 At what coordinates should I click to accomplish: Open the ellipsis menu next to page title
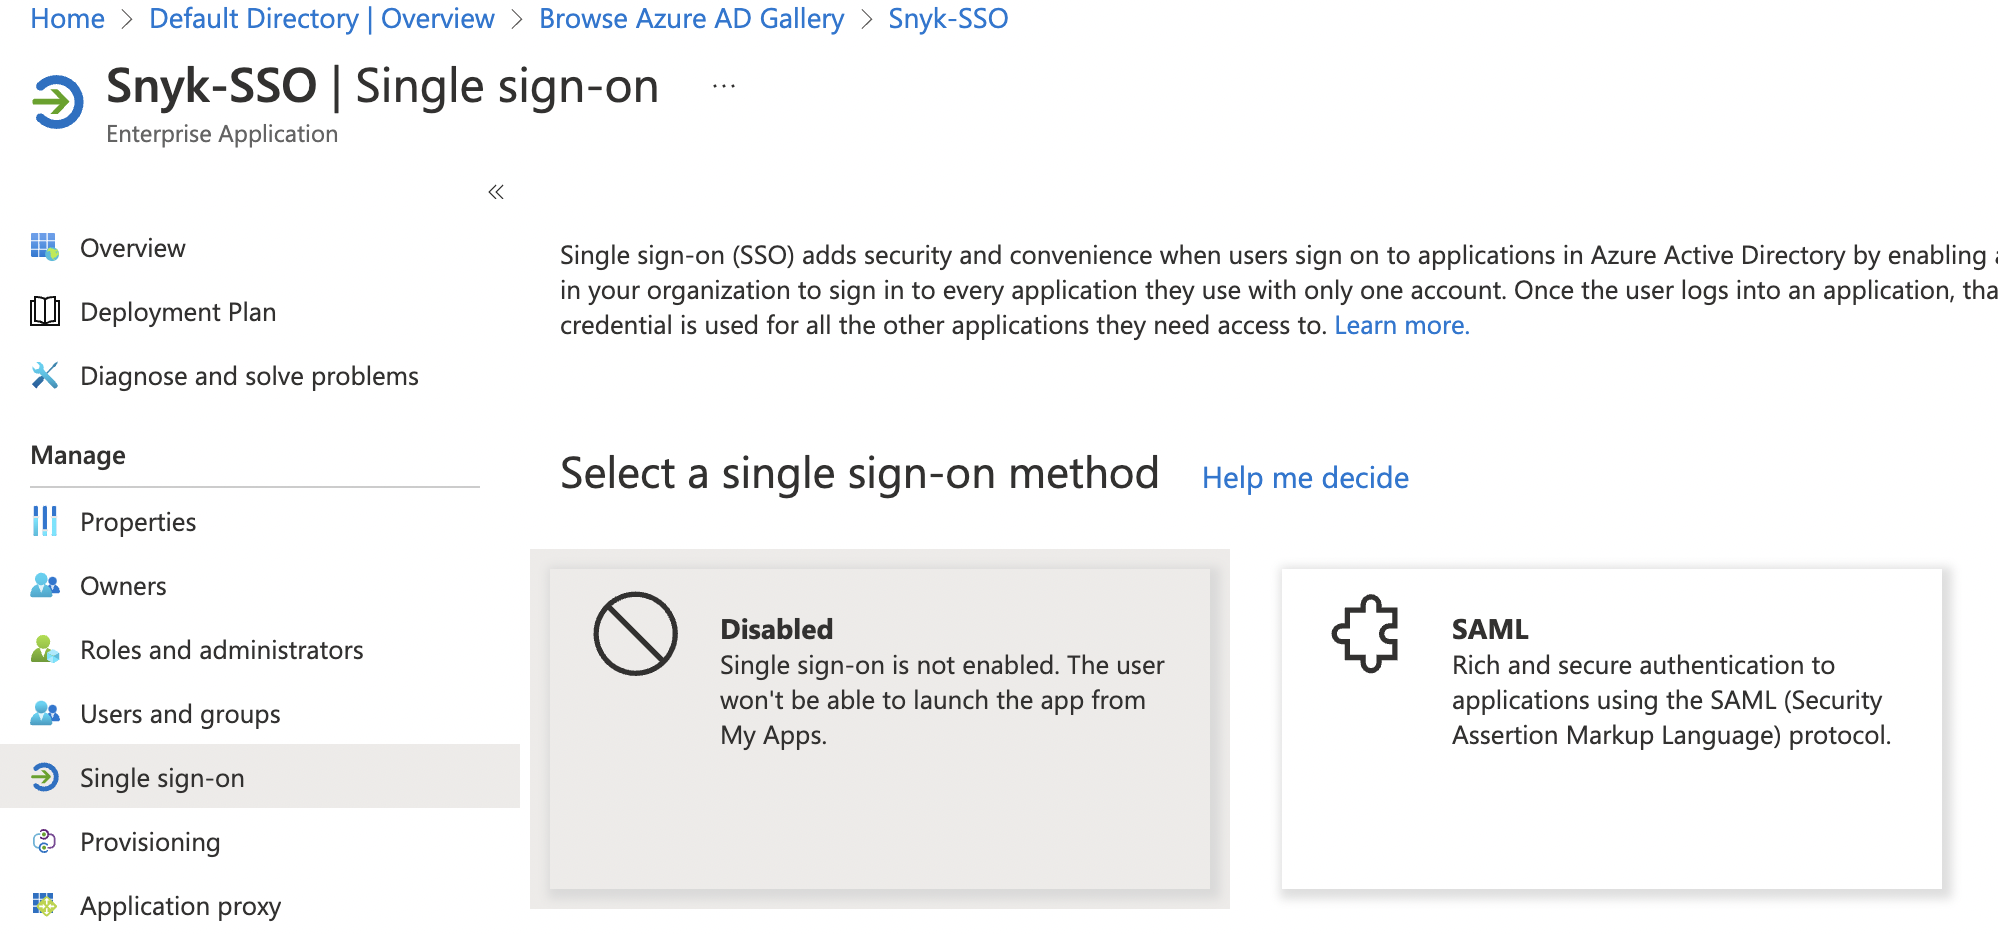(x=723, y=84)
